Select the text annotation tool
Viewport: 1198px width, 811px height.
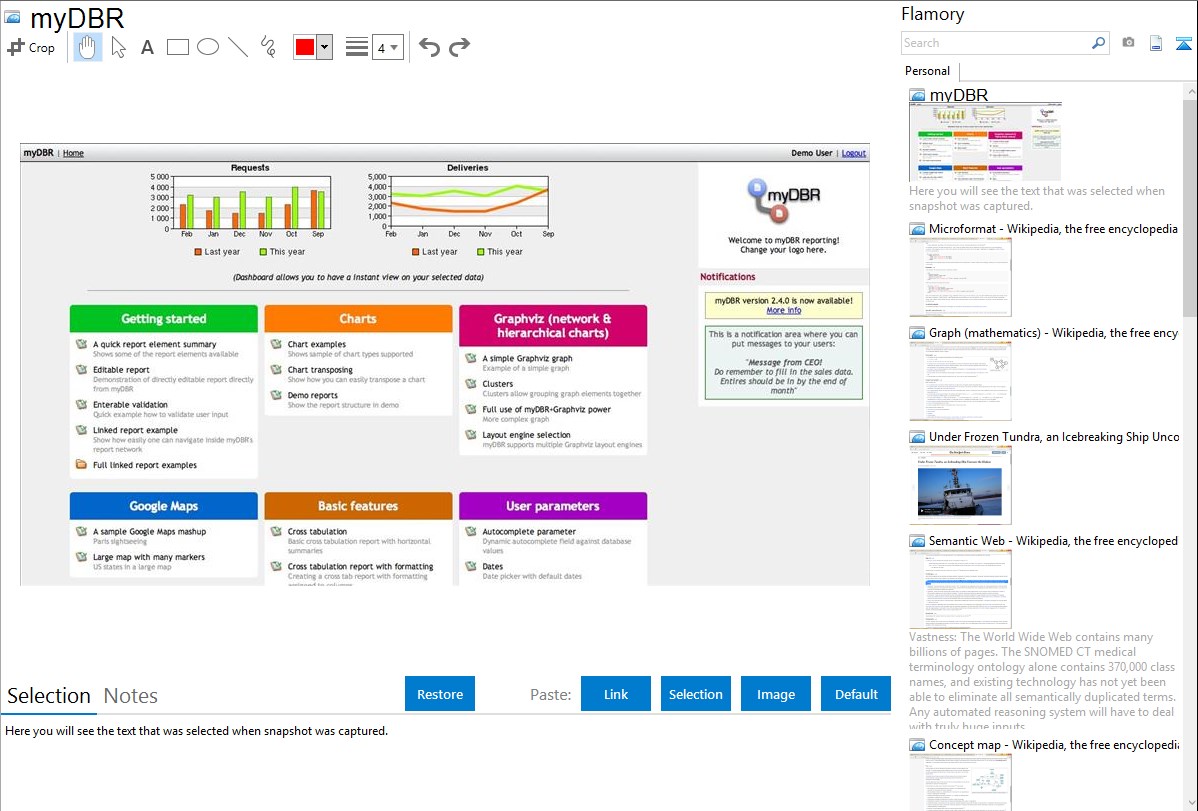coord(147,47)
